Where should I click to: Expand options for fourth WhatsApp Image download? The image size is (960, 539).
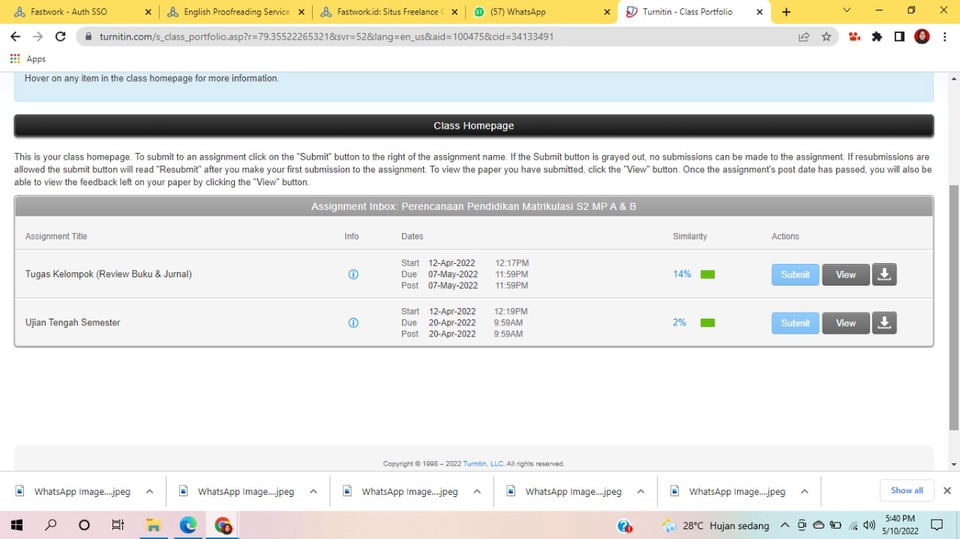click(640, 491)
